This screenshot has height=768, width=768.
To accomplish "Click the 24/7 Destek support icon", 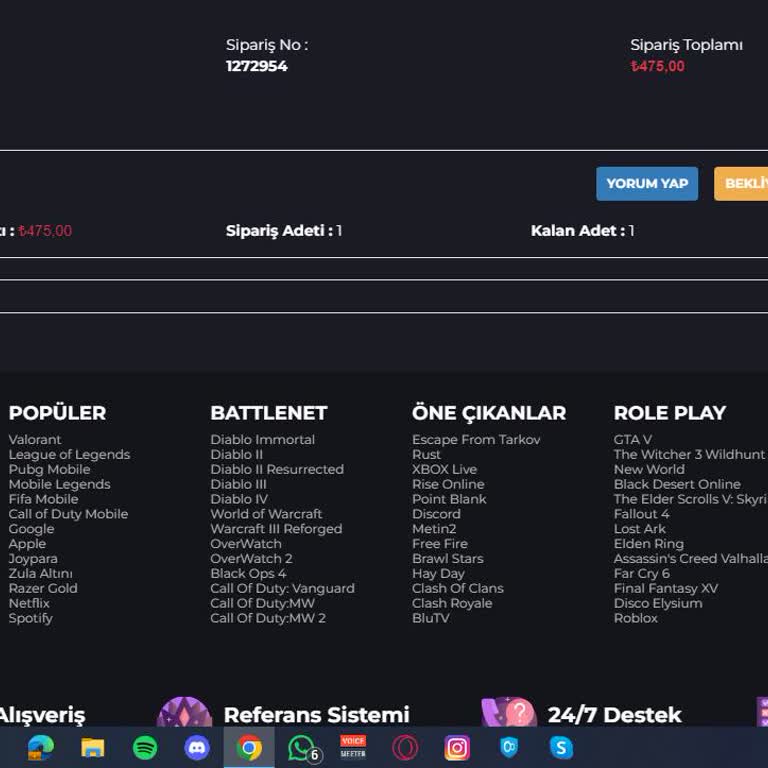I will [509, 713].
